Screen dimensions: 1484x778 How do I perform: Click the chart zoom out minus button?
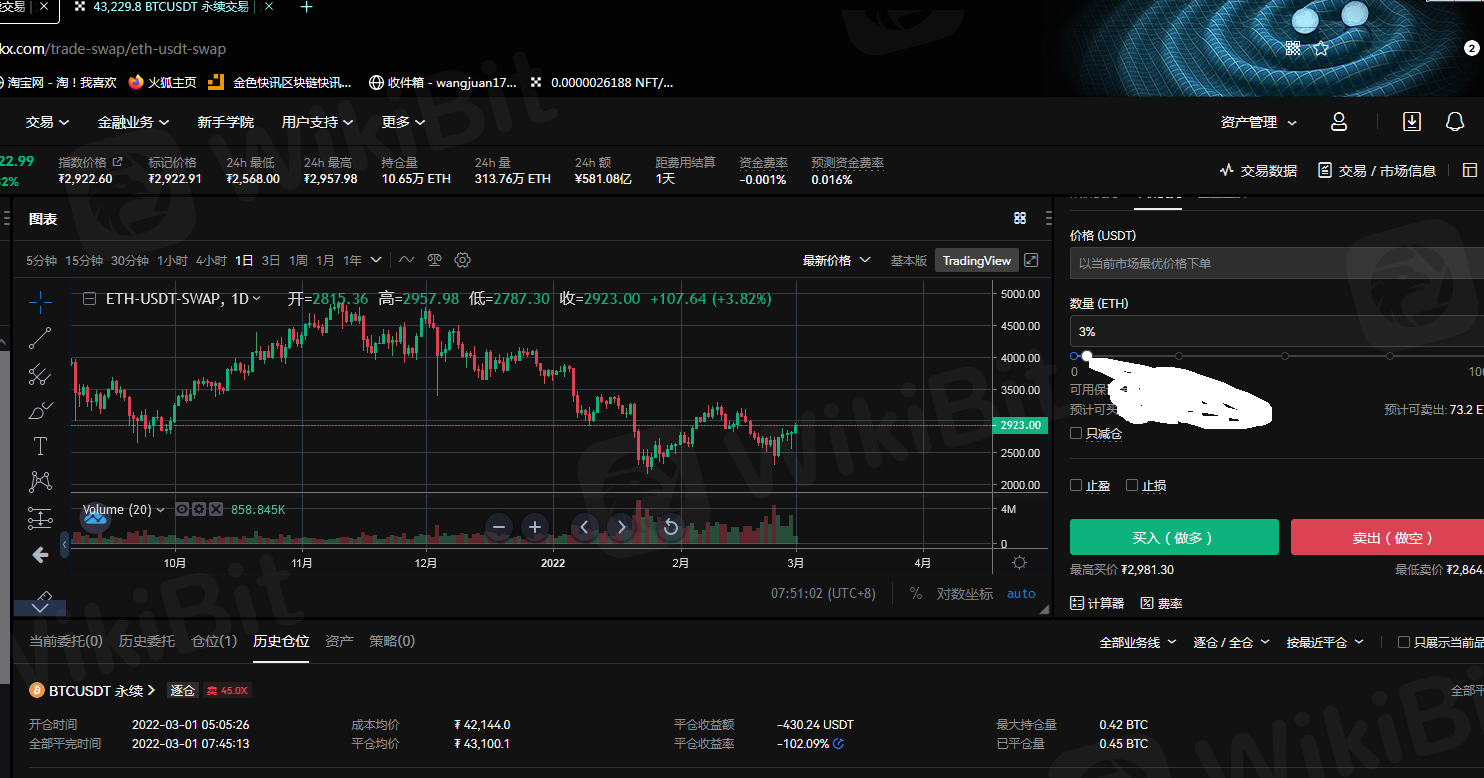(500, 527)
